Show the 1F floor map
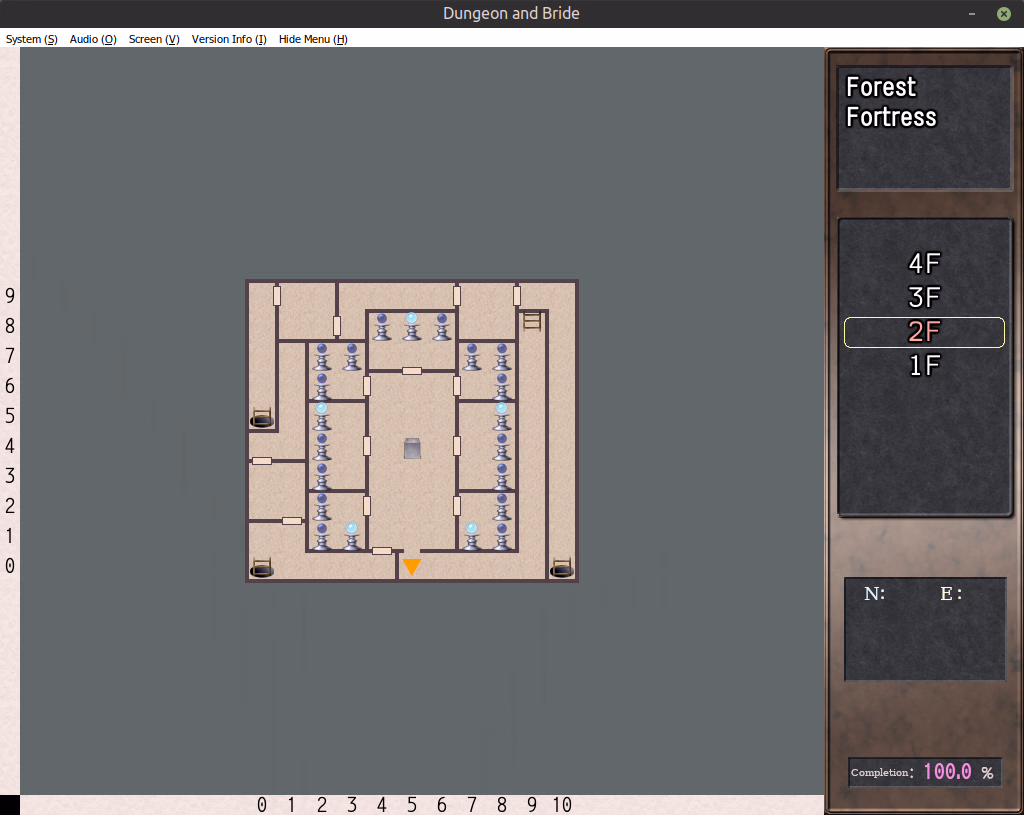The image size is (1024, 815). pyautogui.click(x=924, y=366)
